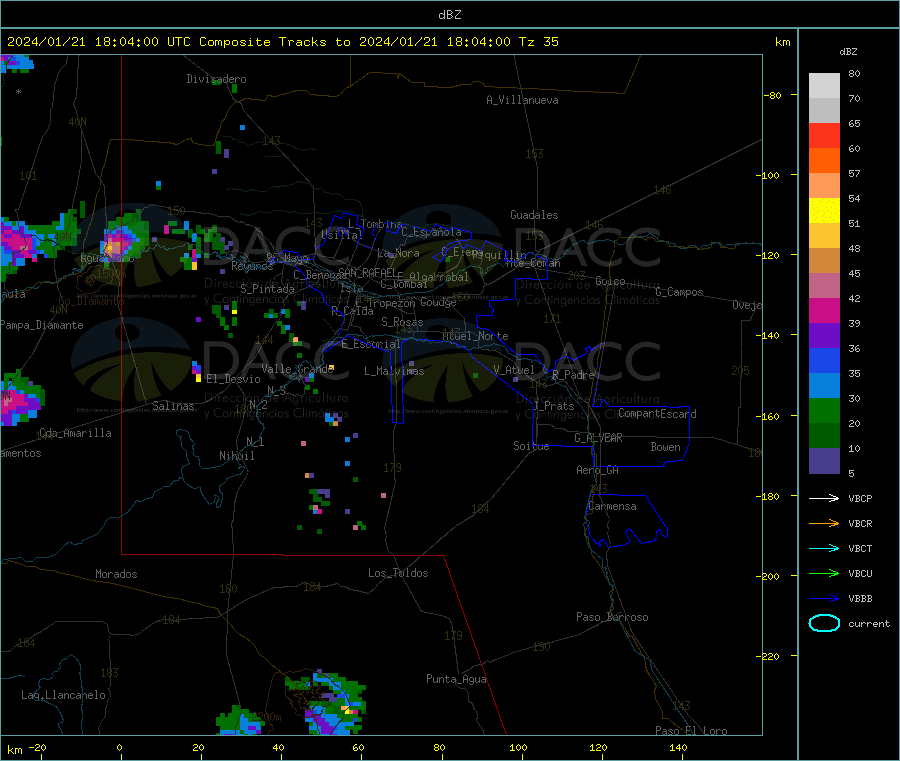Select the blue 35 dBZ color swatch

824,360
